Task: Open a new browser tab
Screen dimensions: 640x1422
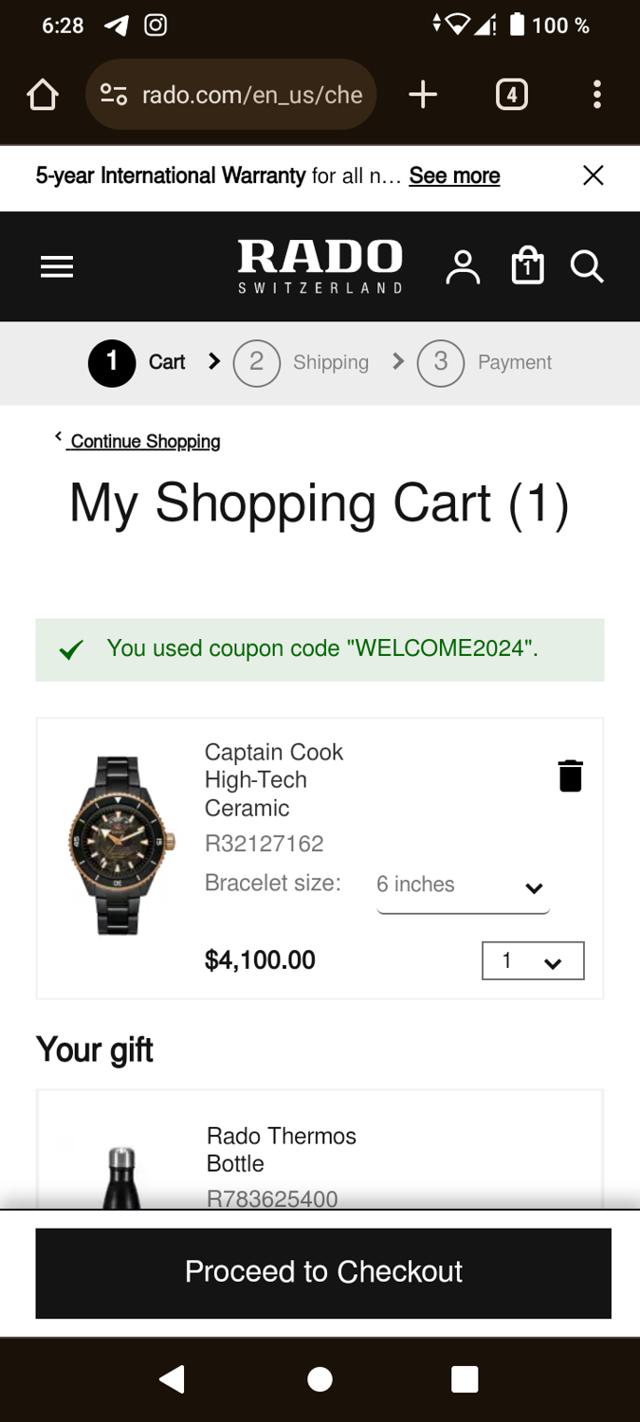Action: point(423,95)
